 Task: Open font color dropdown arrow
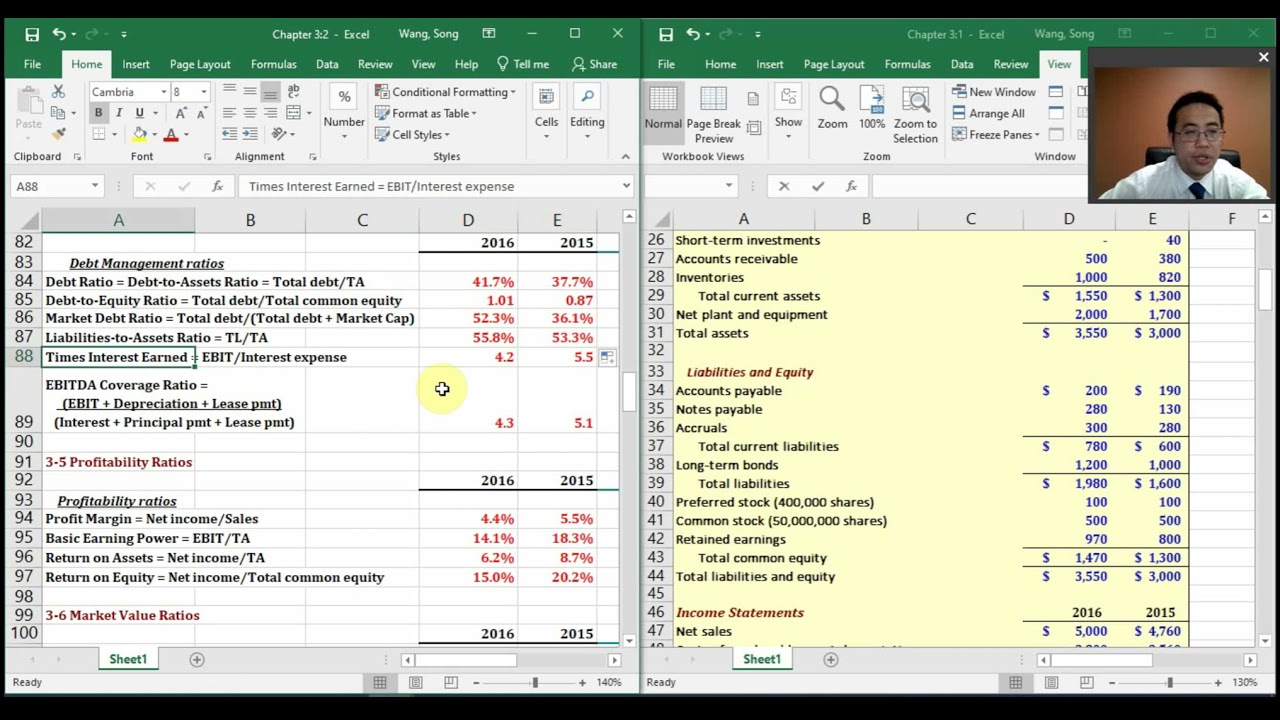point(186,134)
